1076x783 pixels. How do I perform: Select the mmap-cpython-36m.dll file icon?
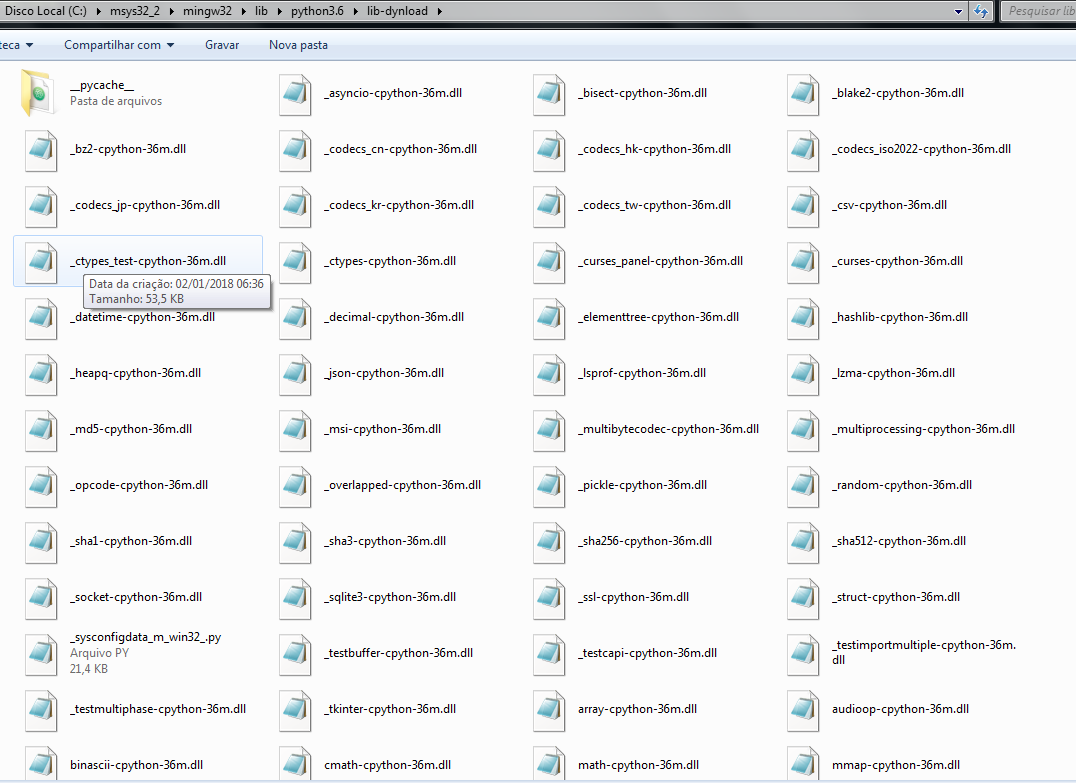pos(803,764)
